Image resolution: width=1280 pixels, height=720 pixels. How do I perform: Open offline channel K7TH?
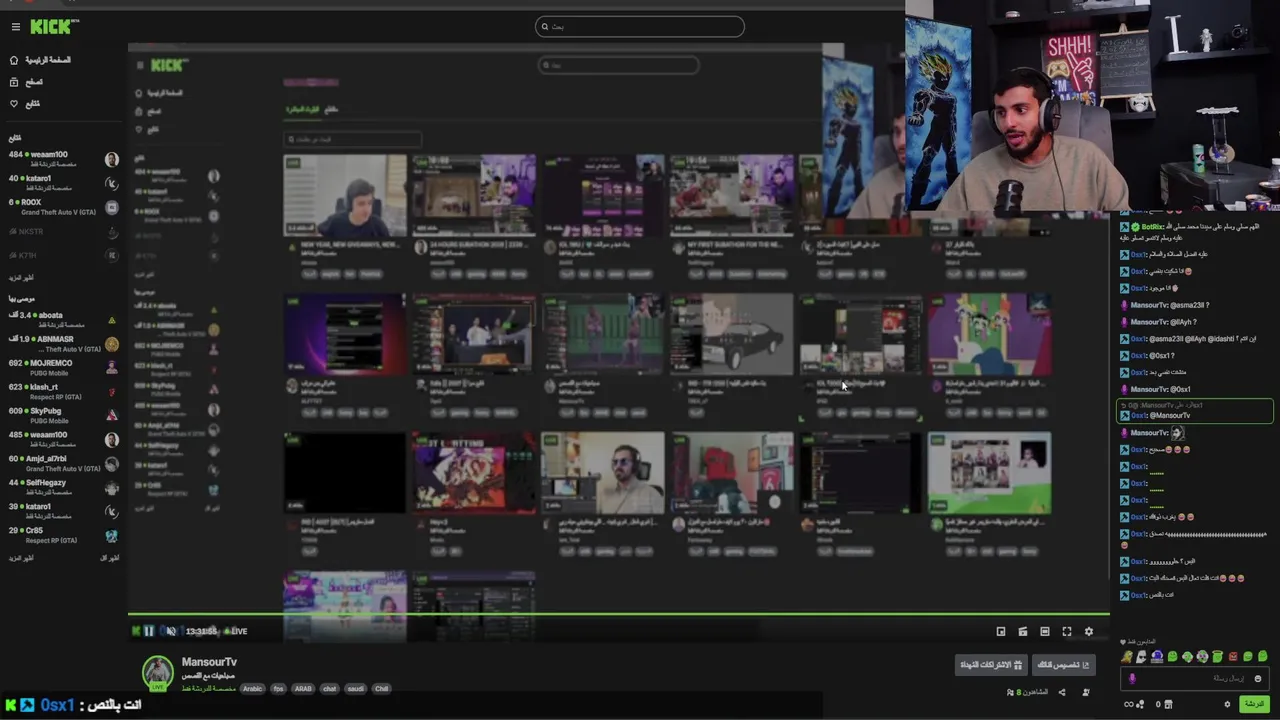coord(62,255)
